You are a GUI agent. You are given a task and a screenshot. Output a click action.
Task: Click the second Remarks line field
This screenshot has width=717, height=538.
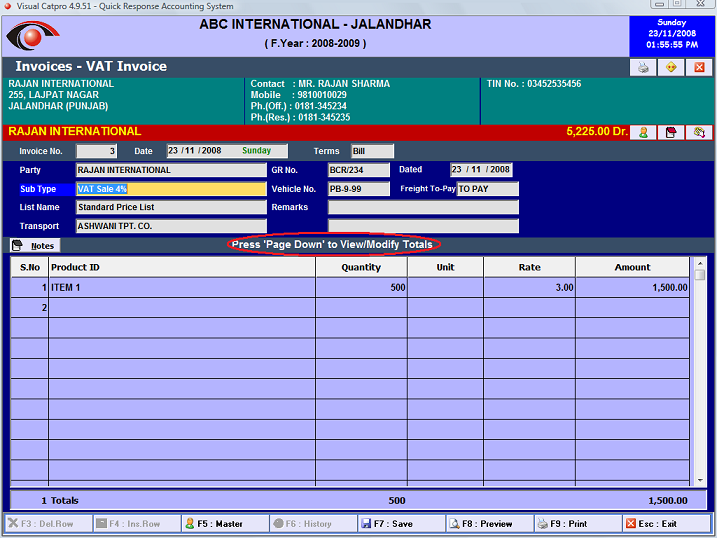(x=423, y=226)
